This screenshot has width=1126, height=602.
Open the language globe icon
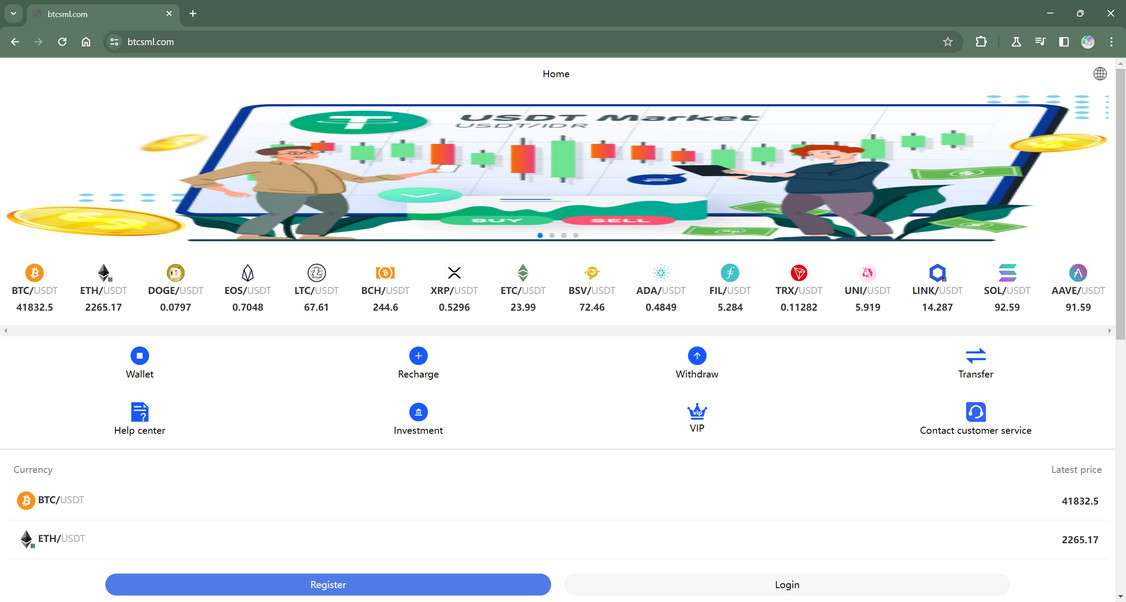click(x=1099, y=73)
